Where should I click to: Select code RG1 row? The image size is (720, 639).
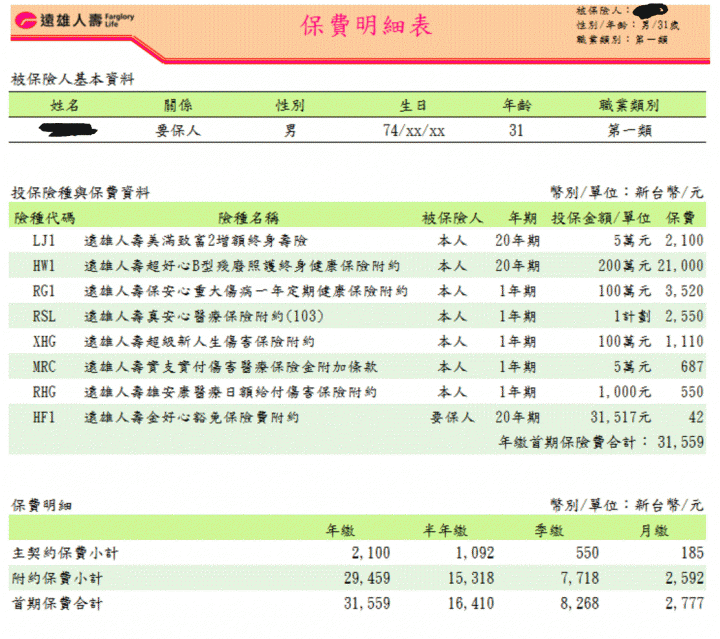tap(357, 291)
